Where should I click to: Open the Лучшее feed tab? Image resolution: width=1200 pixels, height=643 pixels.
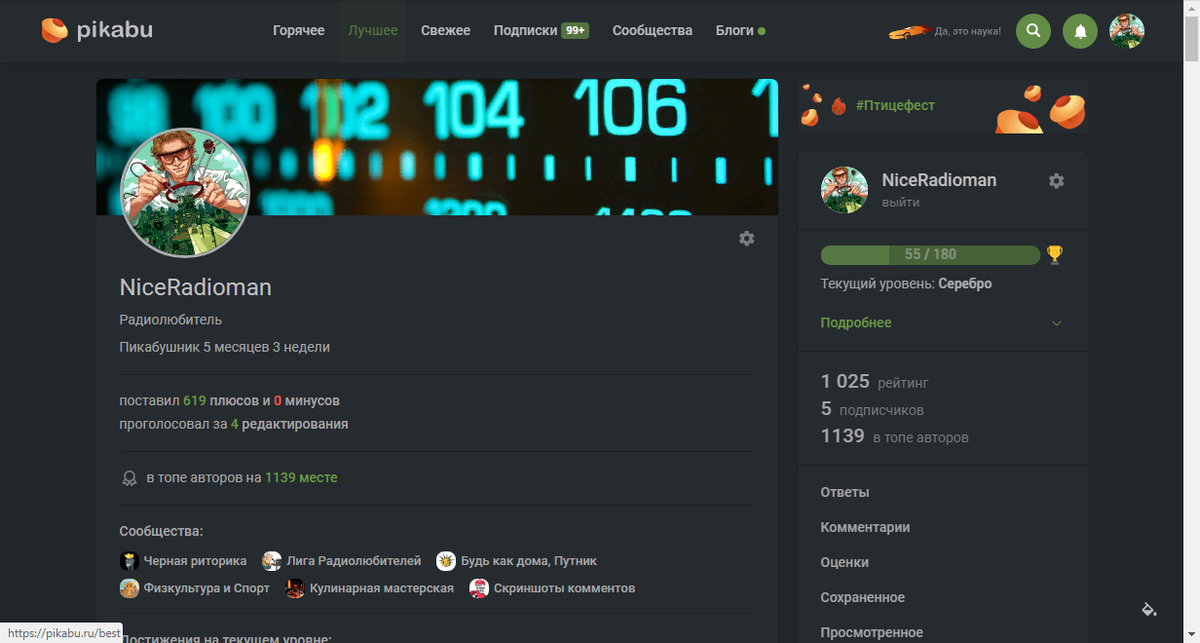pos(372,31)
